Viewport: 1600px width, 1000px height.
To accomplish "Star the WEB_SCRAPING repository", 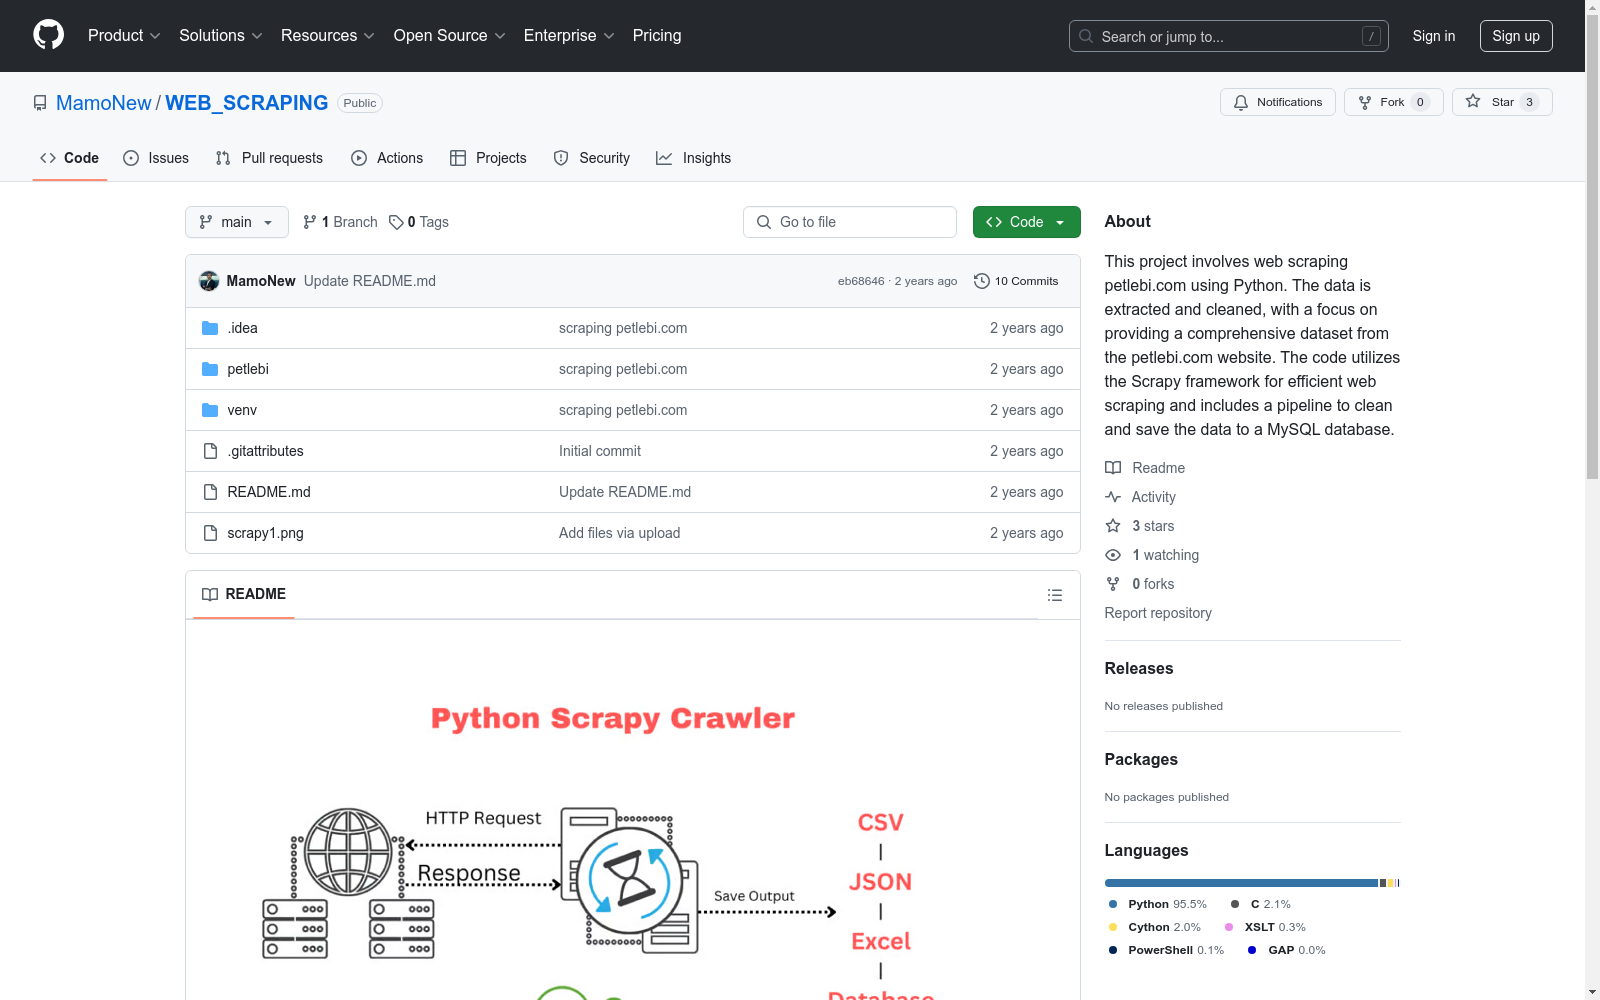I will coord(1502,102).
